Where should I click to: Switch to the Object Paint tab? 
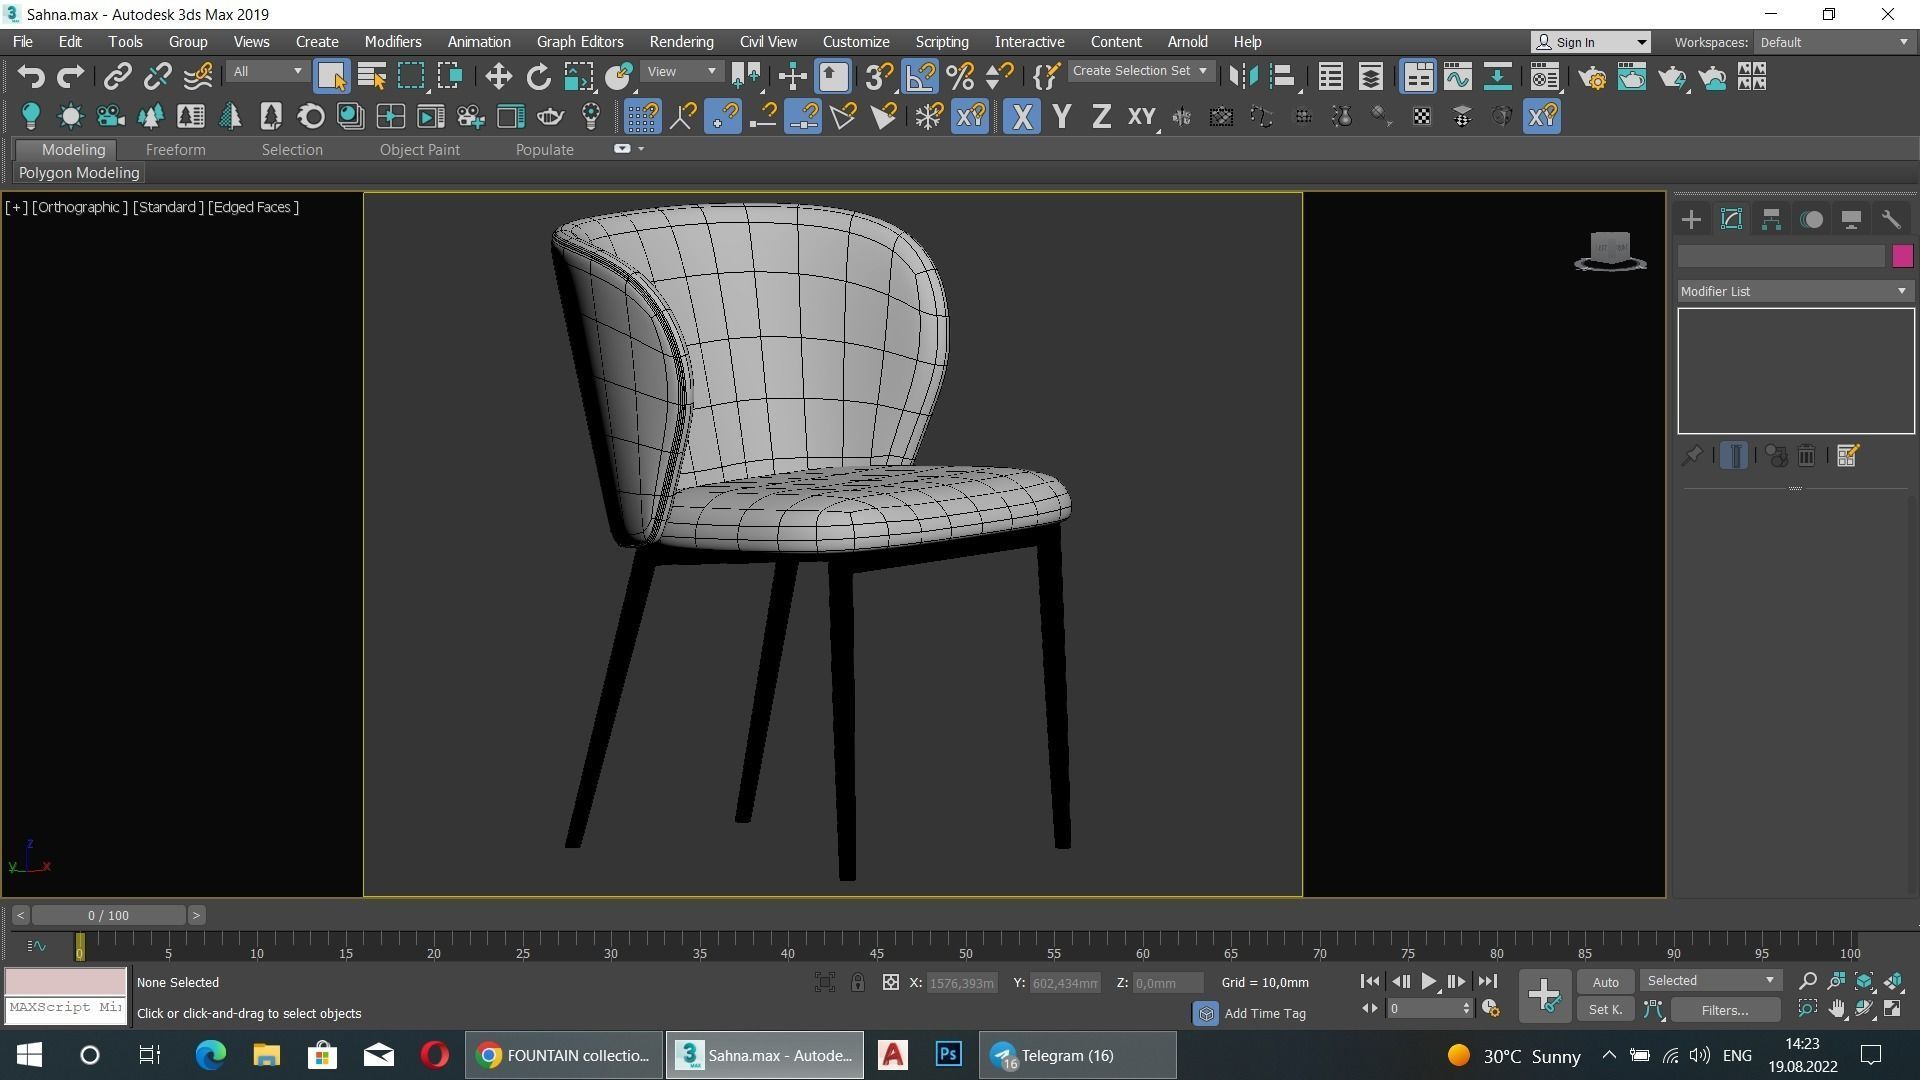[419, 150]
